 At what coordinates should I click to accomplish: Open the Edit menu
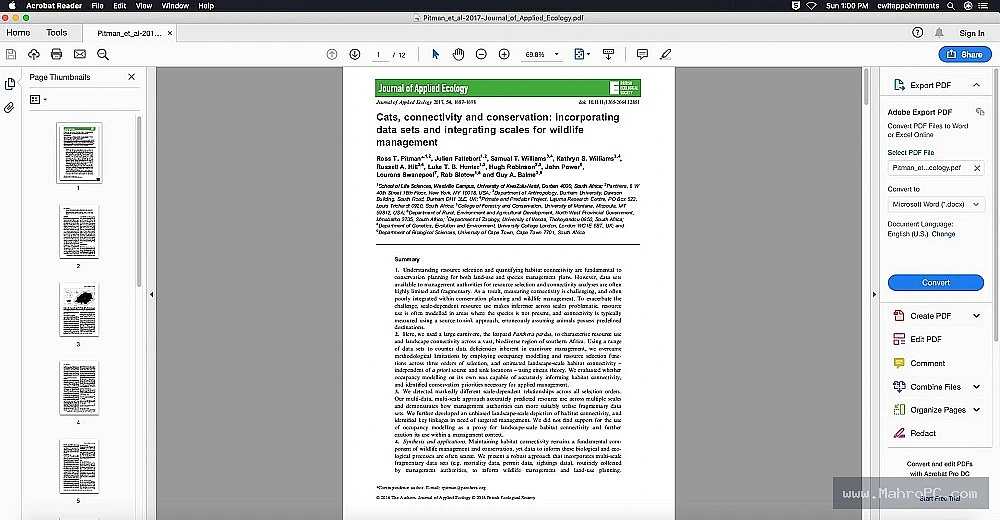click(120, 6)
